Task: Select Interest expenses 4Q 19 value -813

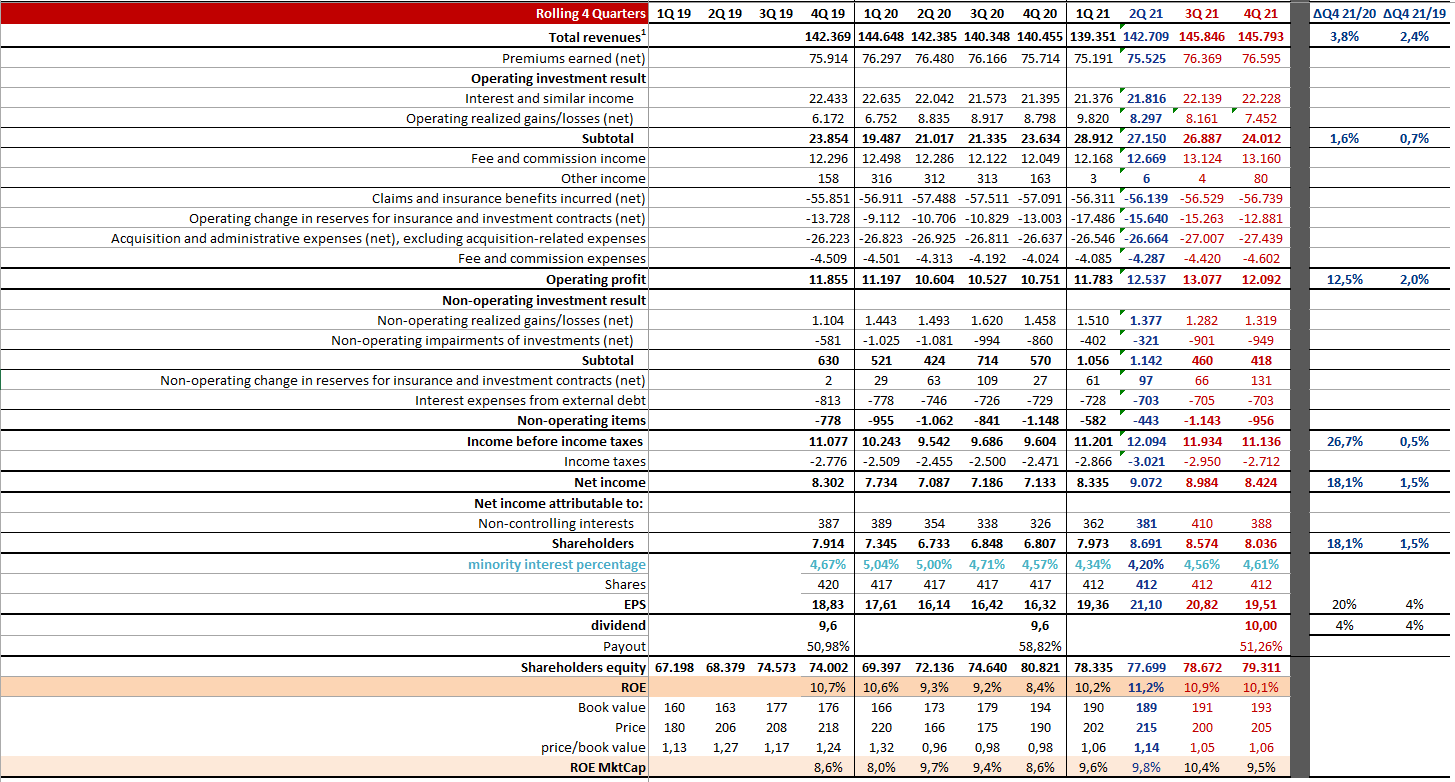Action: coord(828,400)
